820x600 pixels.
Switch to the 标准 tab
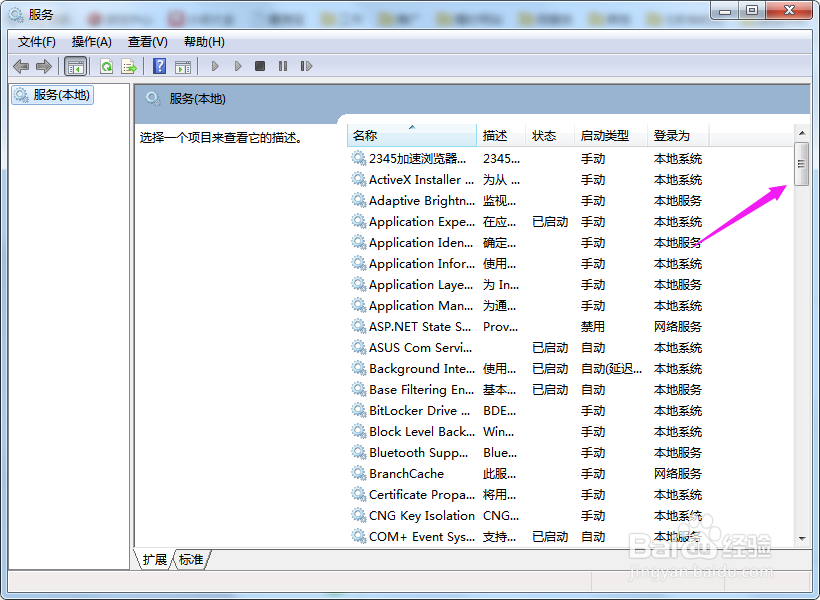191,560
